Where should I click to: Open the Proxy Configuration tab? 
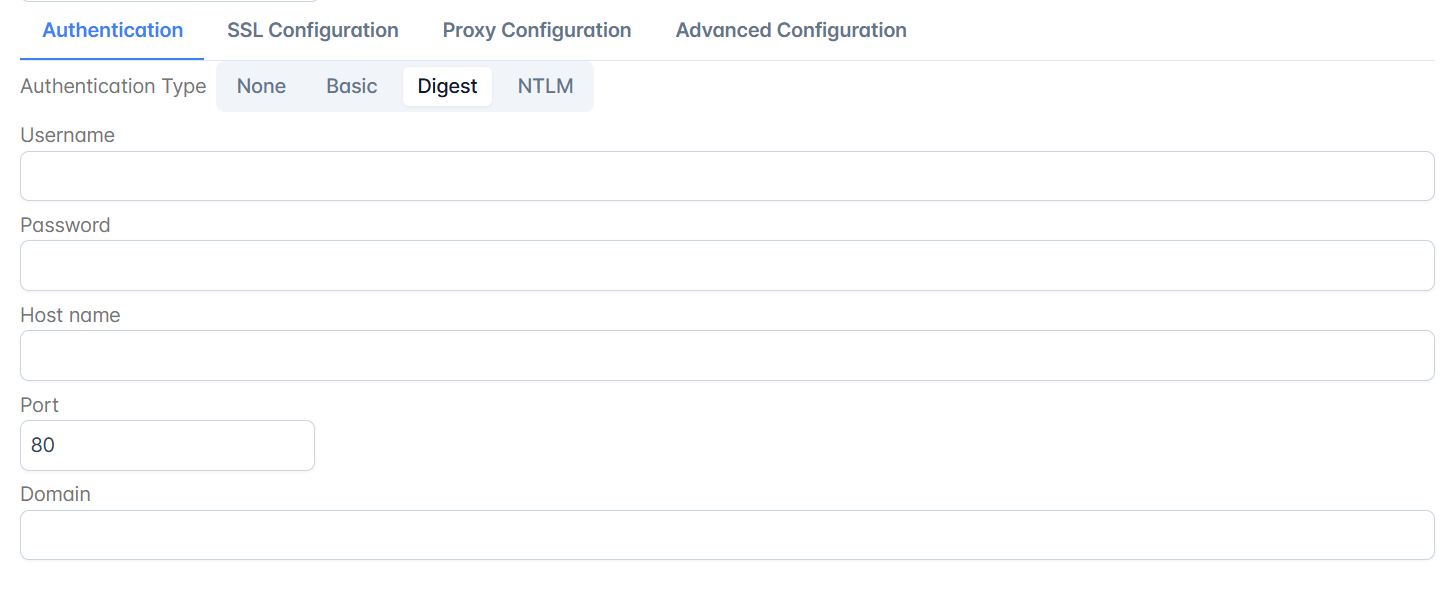click(x=537, y=30)
